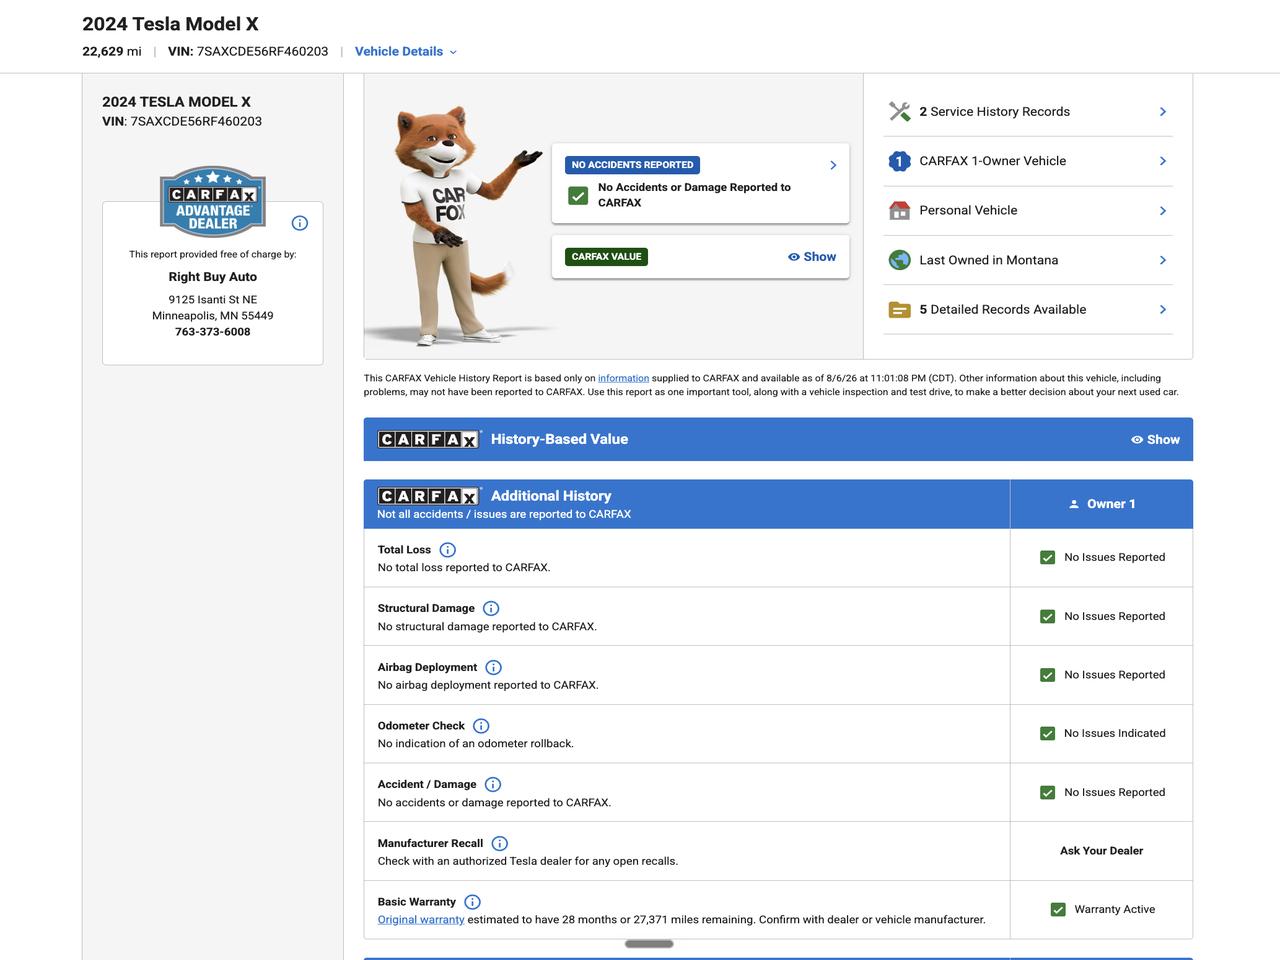Expand the No Accidents Reported chevron

833,165
